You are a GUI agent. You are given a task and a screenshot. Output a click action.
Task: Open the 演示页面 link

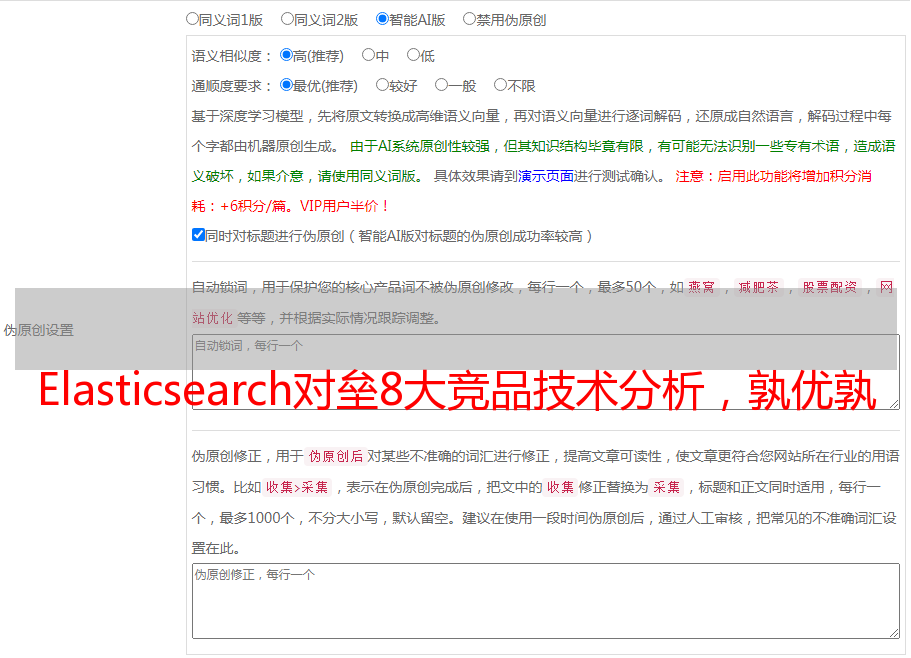545,176
